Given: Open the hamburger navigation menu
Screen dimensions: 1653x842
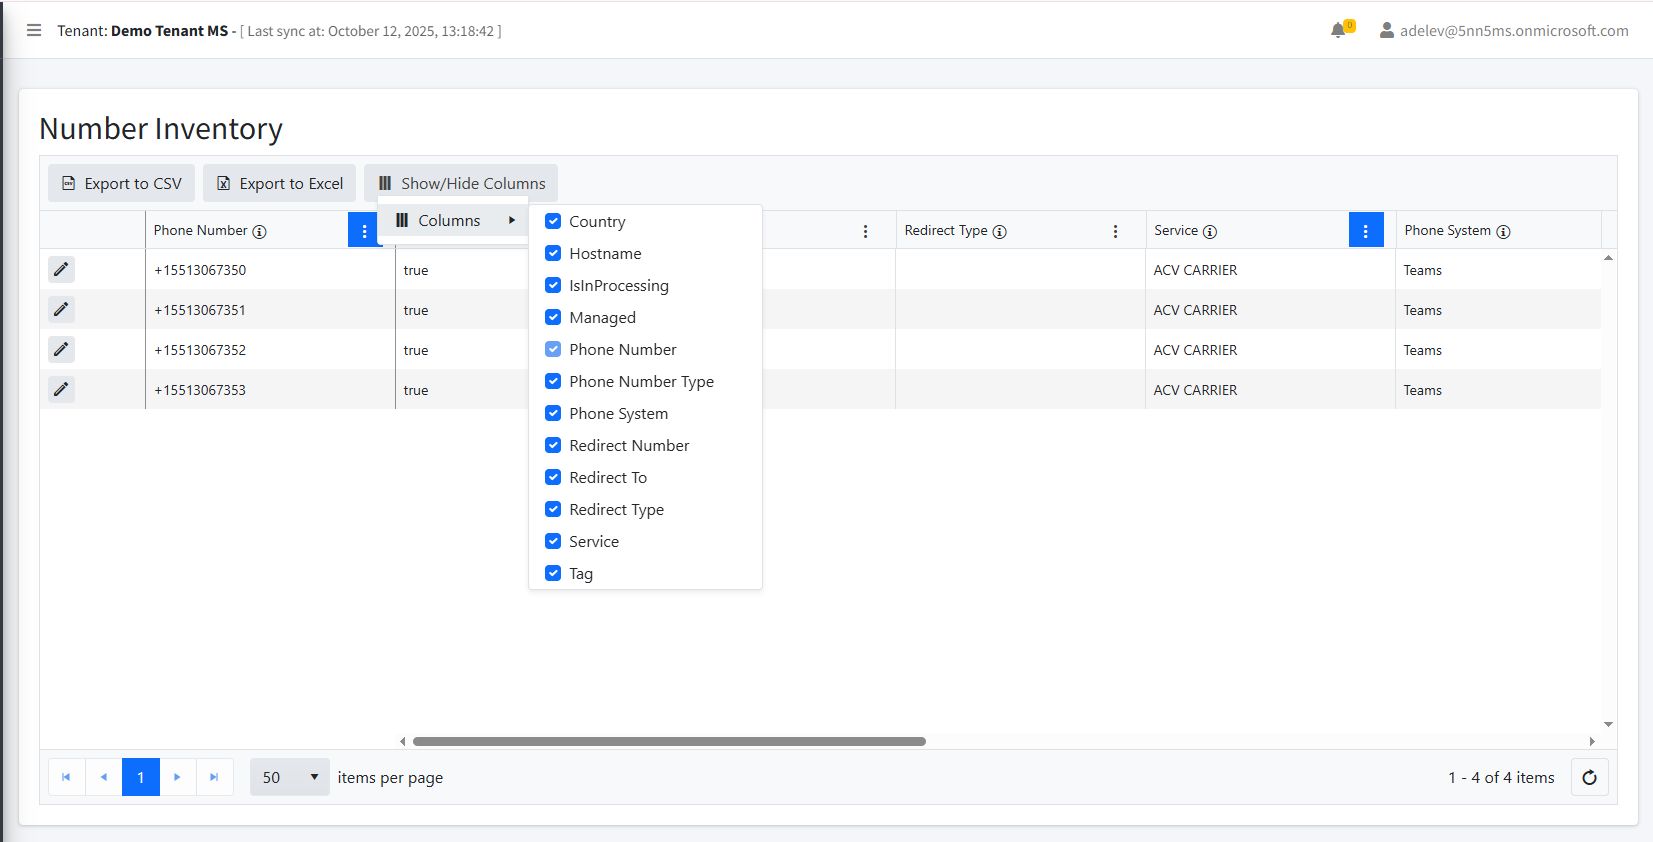Looking at the screenshot, I should click(x=34, y=30).
